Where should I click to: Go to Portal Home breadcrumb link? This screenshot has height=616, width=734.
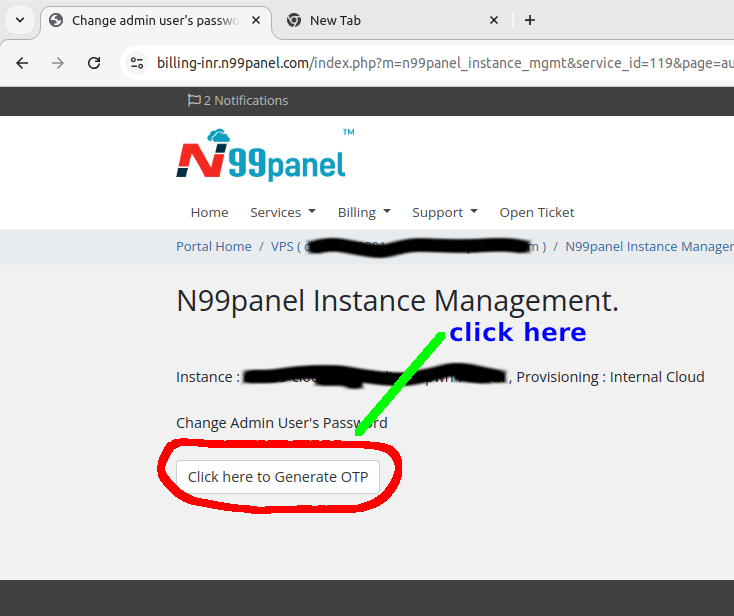[214, 246]
